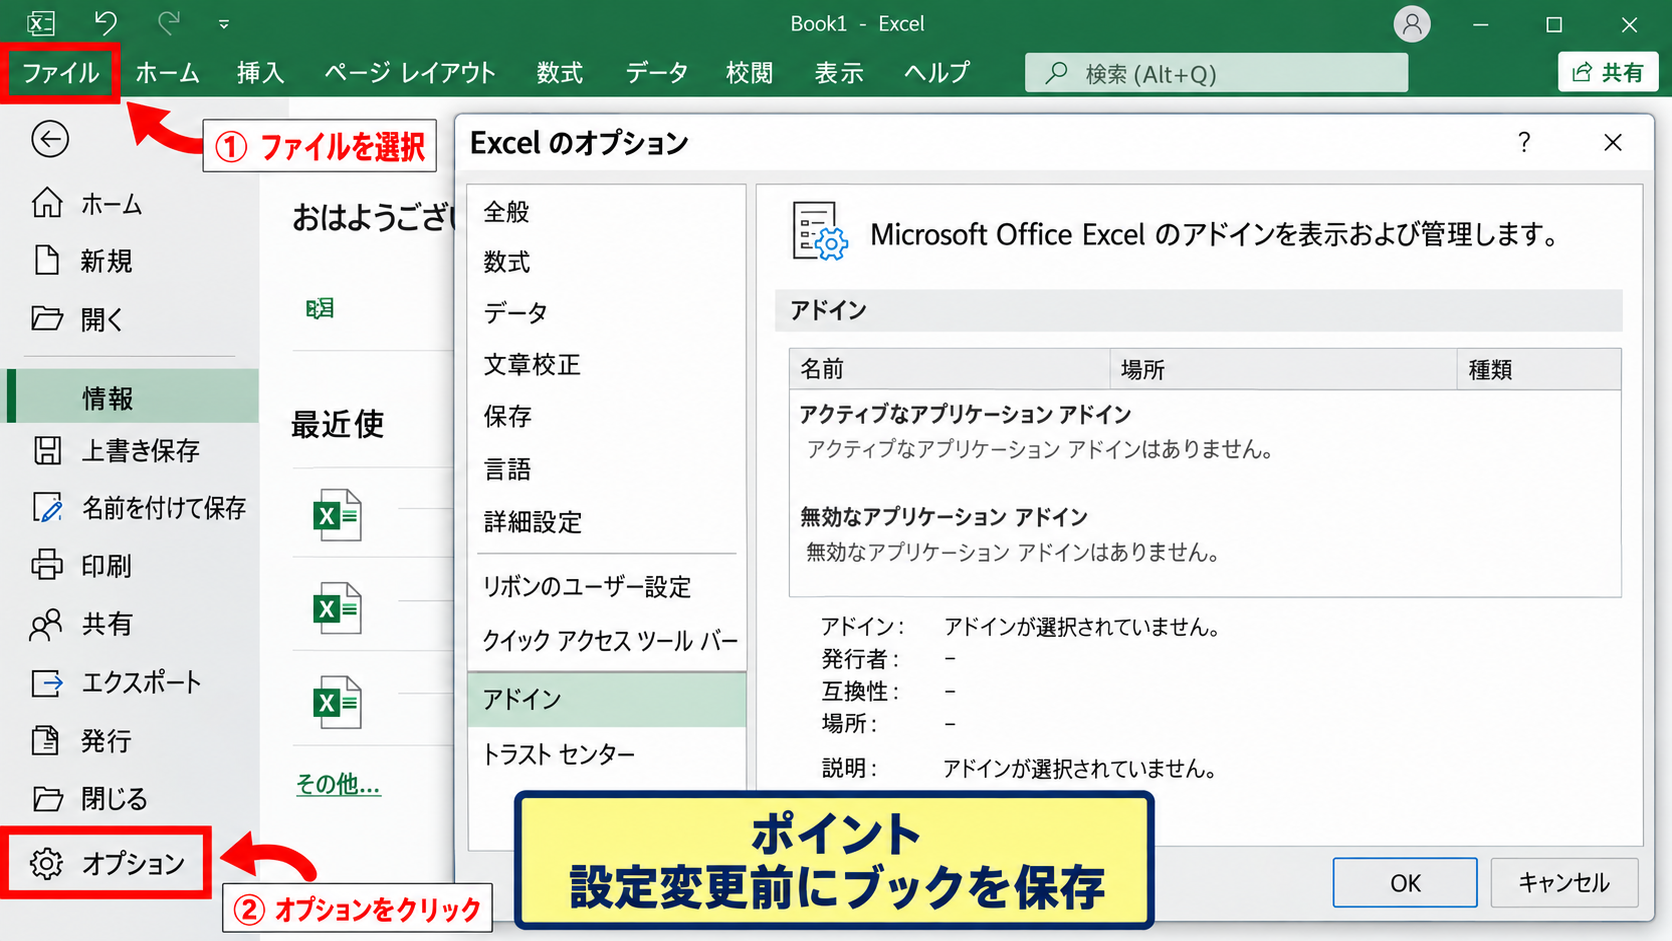Click OK in Excel options dialog
Image resolution: width=1672 pixels, height=941 pixels.
(x=1405, y=882)
